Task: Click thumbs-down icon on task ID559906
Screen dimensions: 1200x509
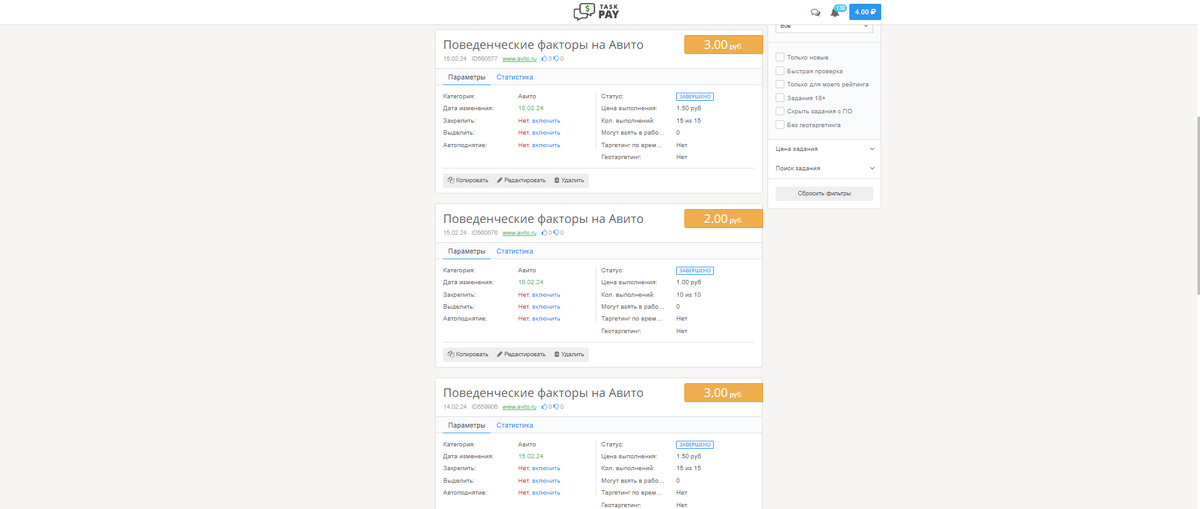Action: click(557, 407)
